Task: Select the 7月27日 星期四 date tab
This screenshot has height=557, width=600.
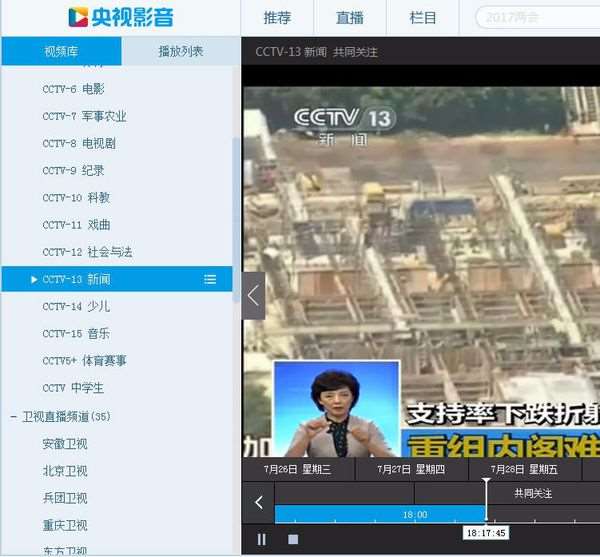Action: 411,469
